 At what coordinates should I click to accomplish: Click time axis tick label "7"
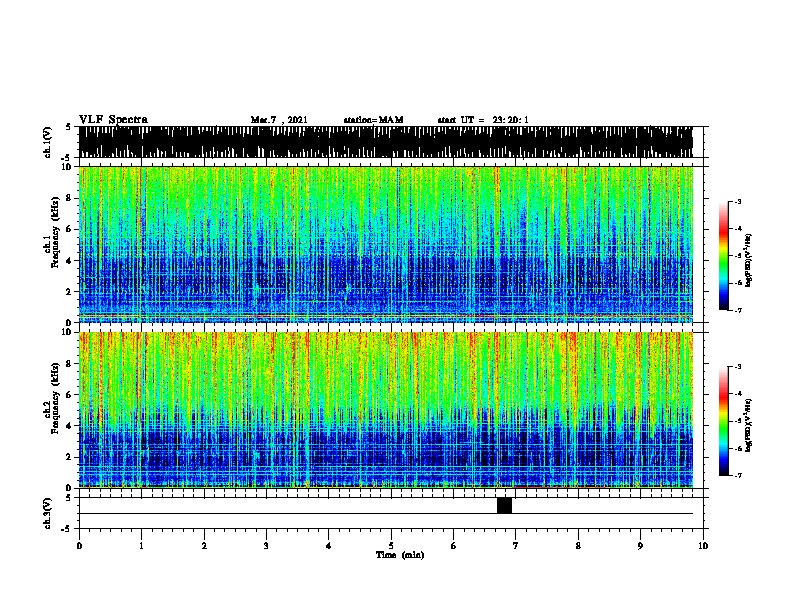pyautogui.click(x=516, y=545)
